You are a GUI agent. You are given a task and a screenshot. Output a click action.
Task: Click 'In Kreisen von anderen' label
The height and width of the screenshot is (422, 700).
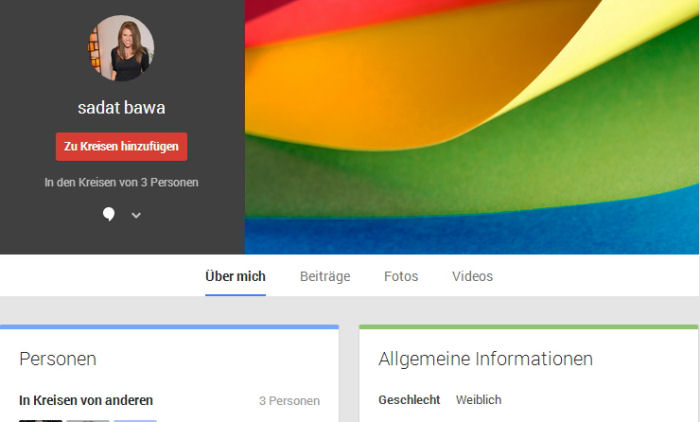[86, 400]
